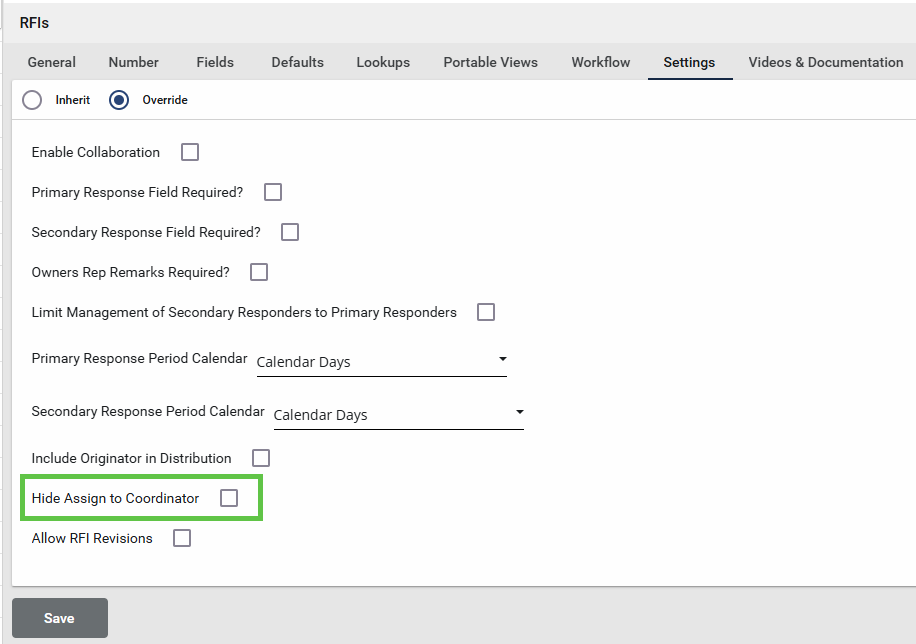Go to the Fields tab

point(215,62)
